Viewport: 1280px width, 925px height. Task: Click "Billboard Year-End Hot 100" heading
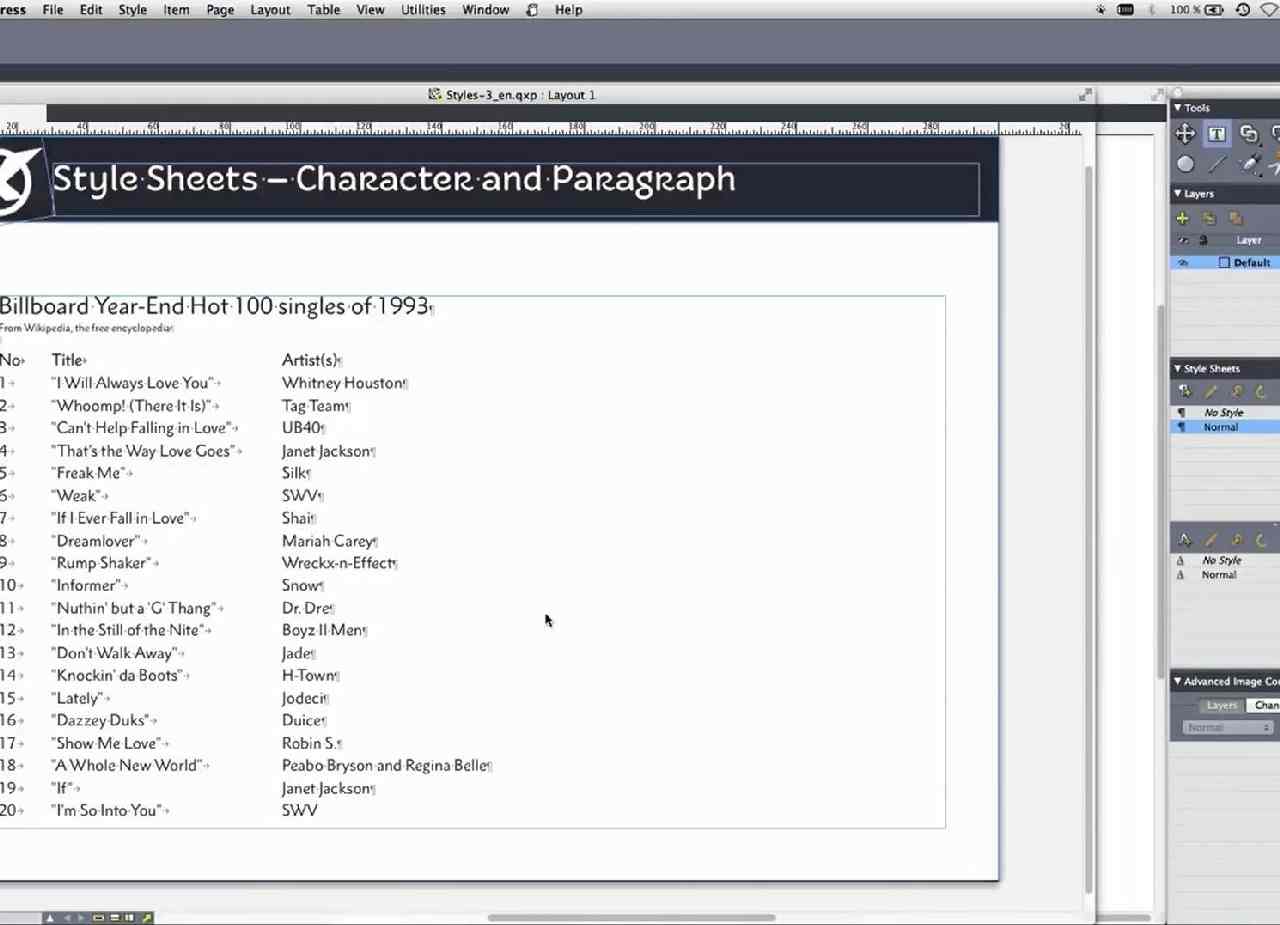[215, 306]
